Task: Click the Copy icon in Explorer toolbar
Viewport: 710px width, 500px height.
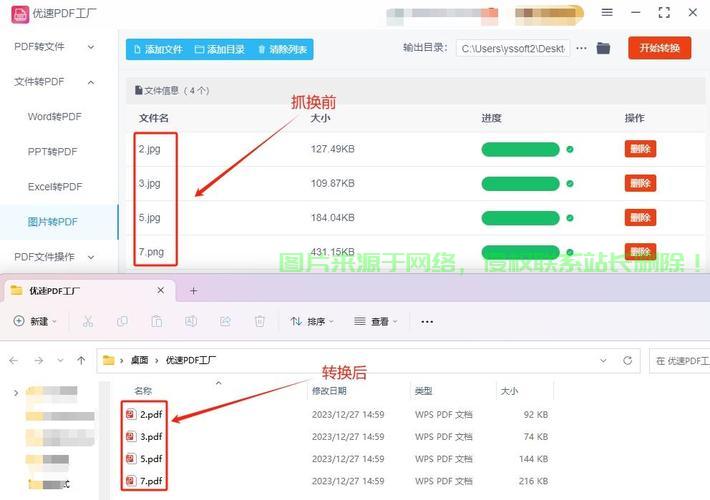Action: point(122,322)
